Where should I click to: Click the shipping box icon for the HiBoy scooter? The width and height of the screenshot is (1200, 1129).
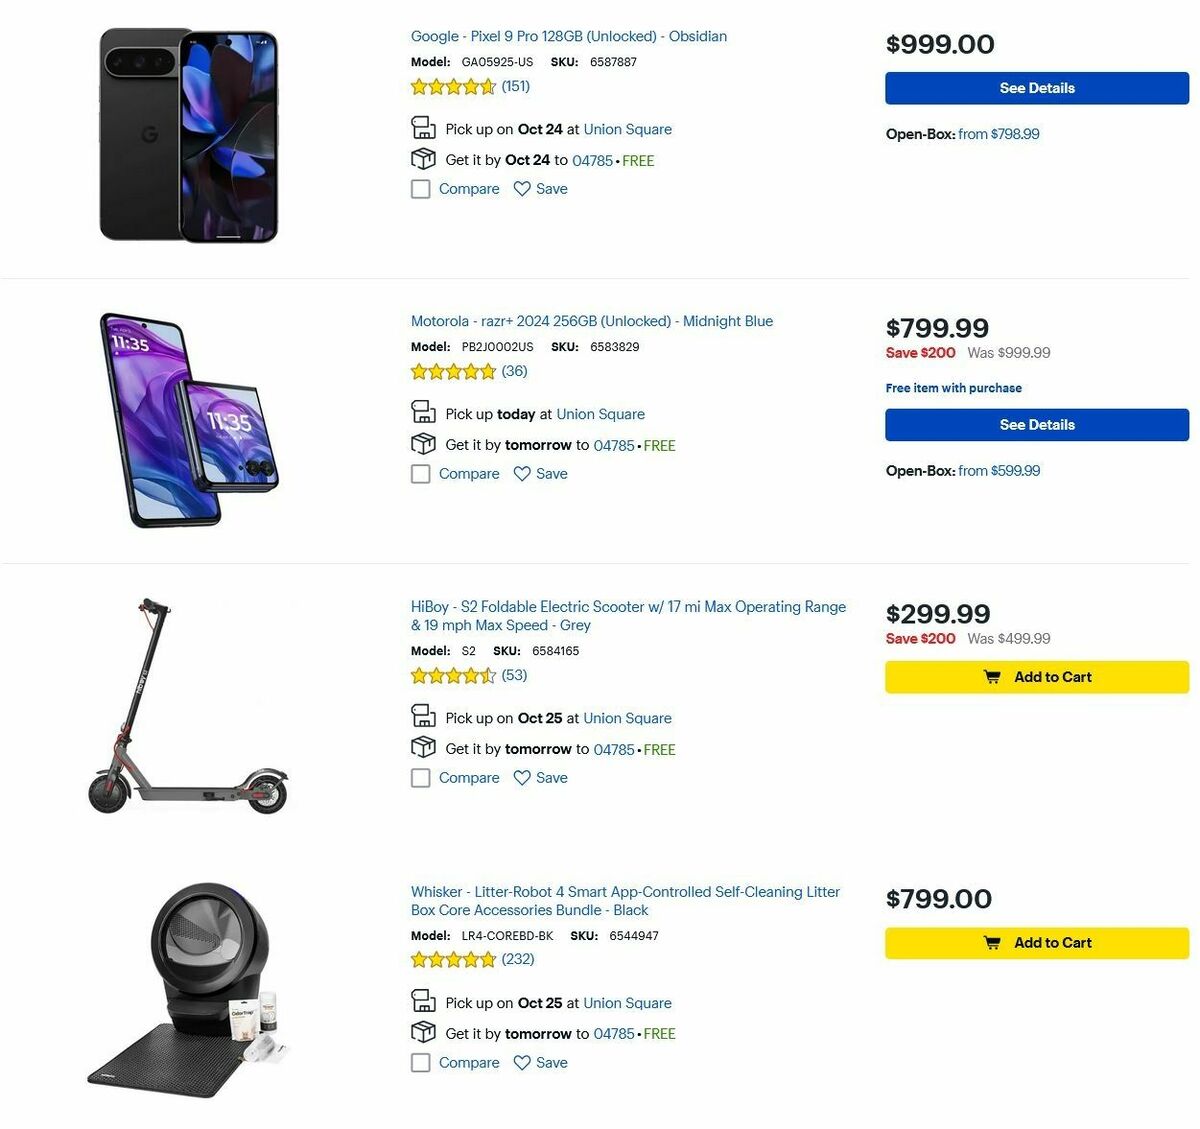click(423, 746)
